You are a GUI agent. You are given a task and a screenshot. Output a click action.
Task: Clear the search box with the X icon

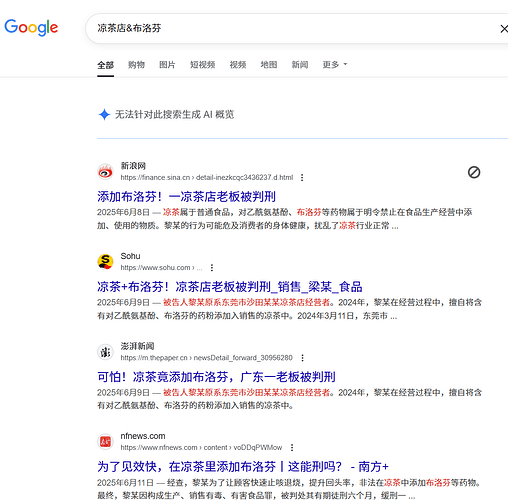pos(504,29)
